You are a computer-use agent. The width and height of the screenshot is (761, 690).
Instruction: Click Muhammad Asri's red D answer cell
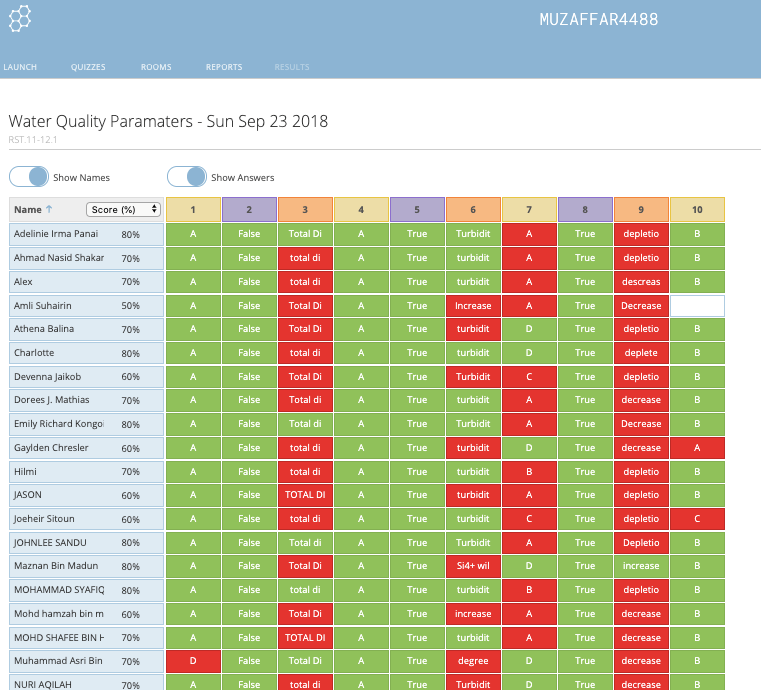(x=193, y=661)
